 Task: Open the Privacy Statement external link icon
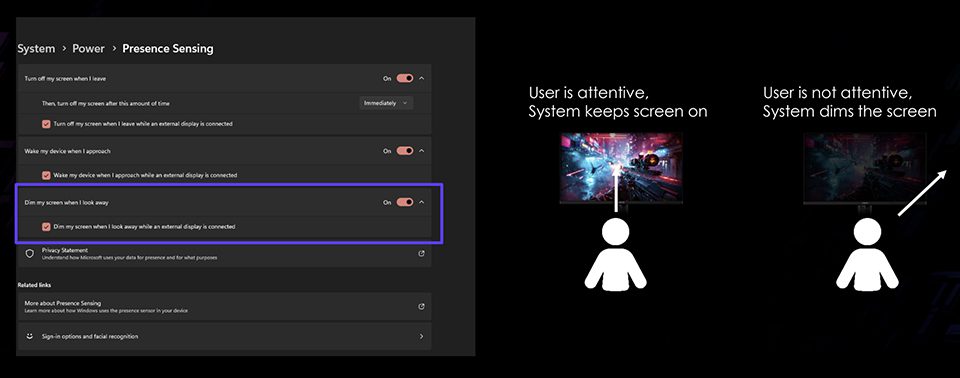click(421, 253)
